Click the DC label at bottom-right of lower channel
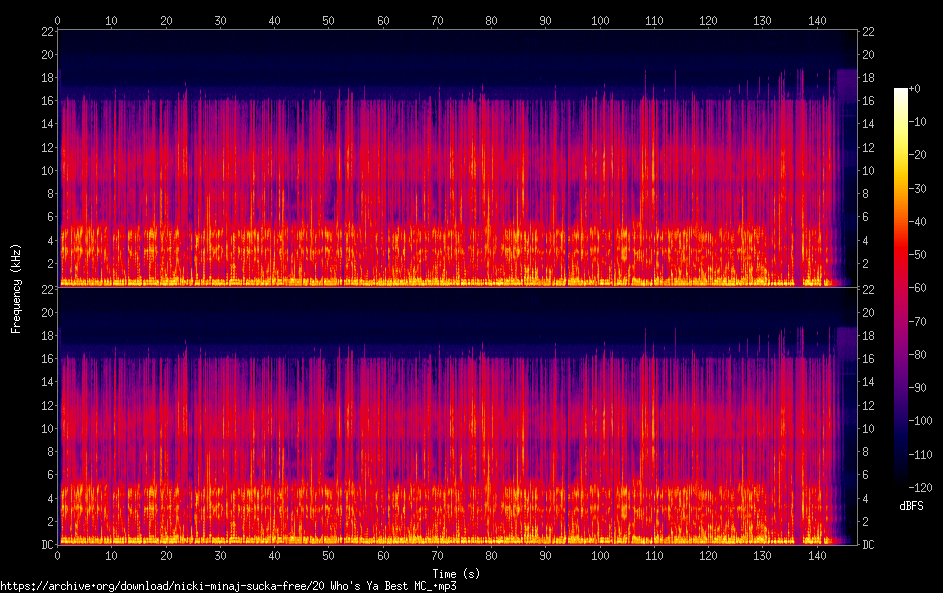943x593 pixels. (870, 545)
